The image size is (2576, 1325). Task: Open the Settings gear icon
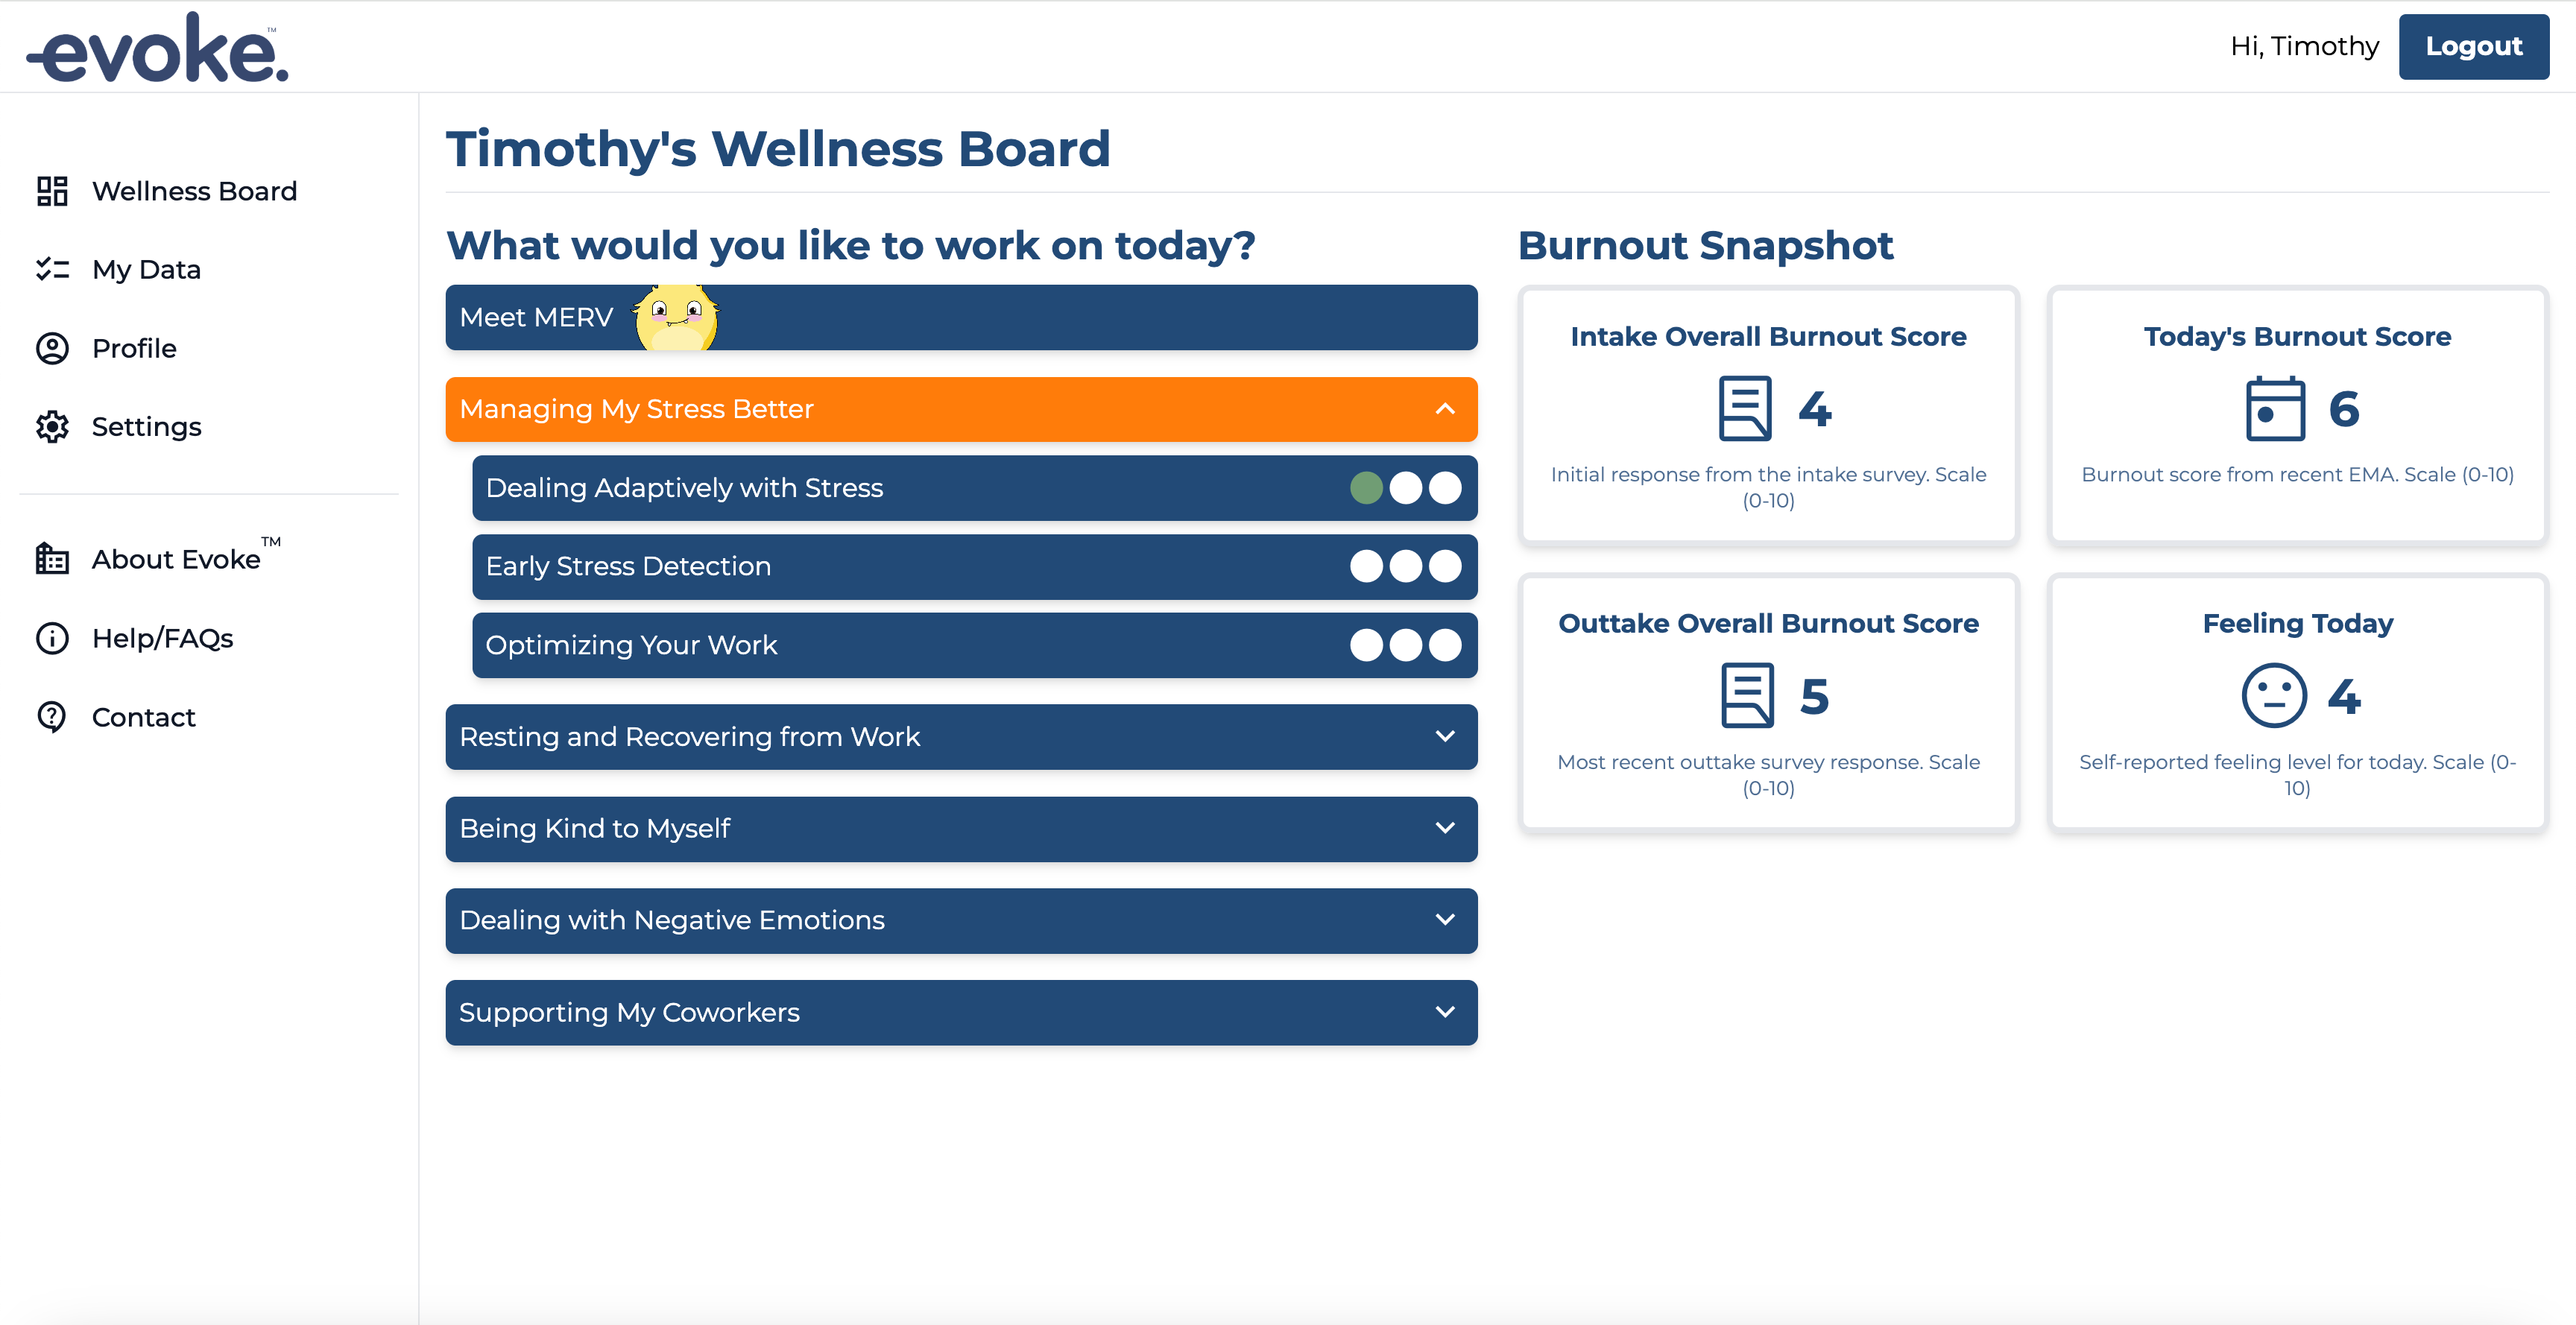(52, 427)
